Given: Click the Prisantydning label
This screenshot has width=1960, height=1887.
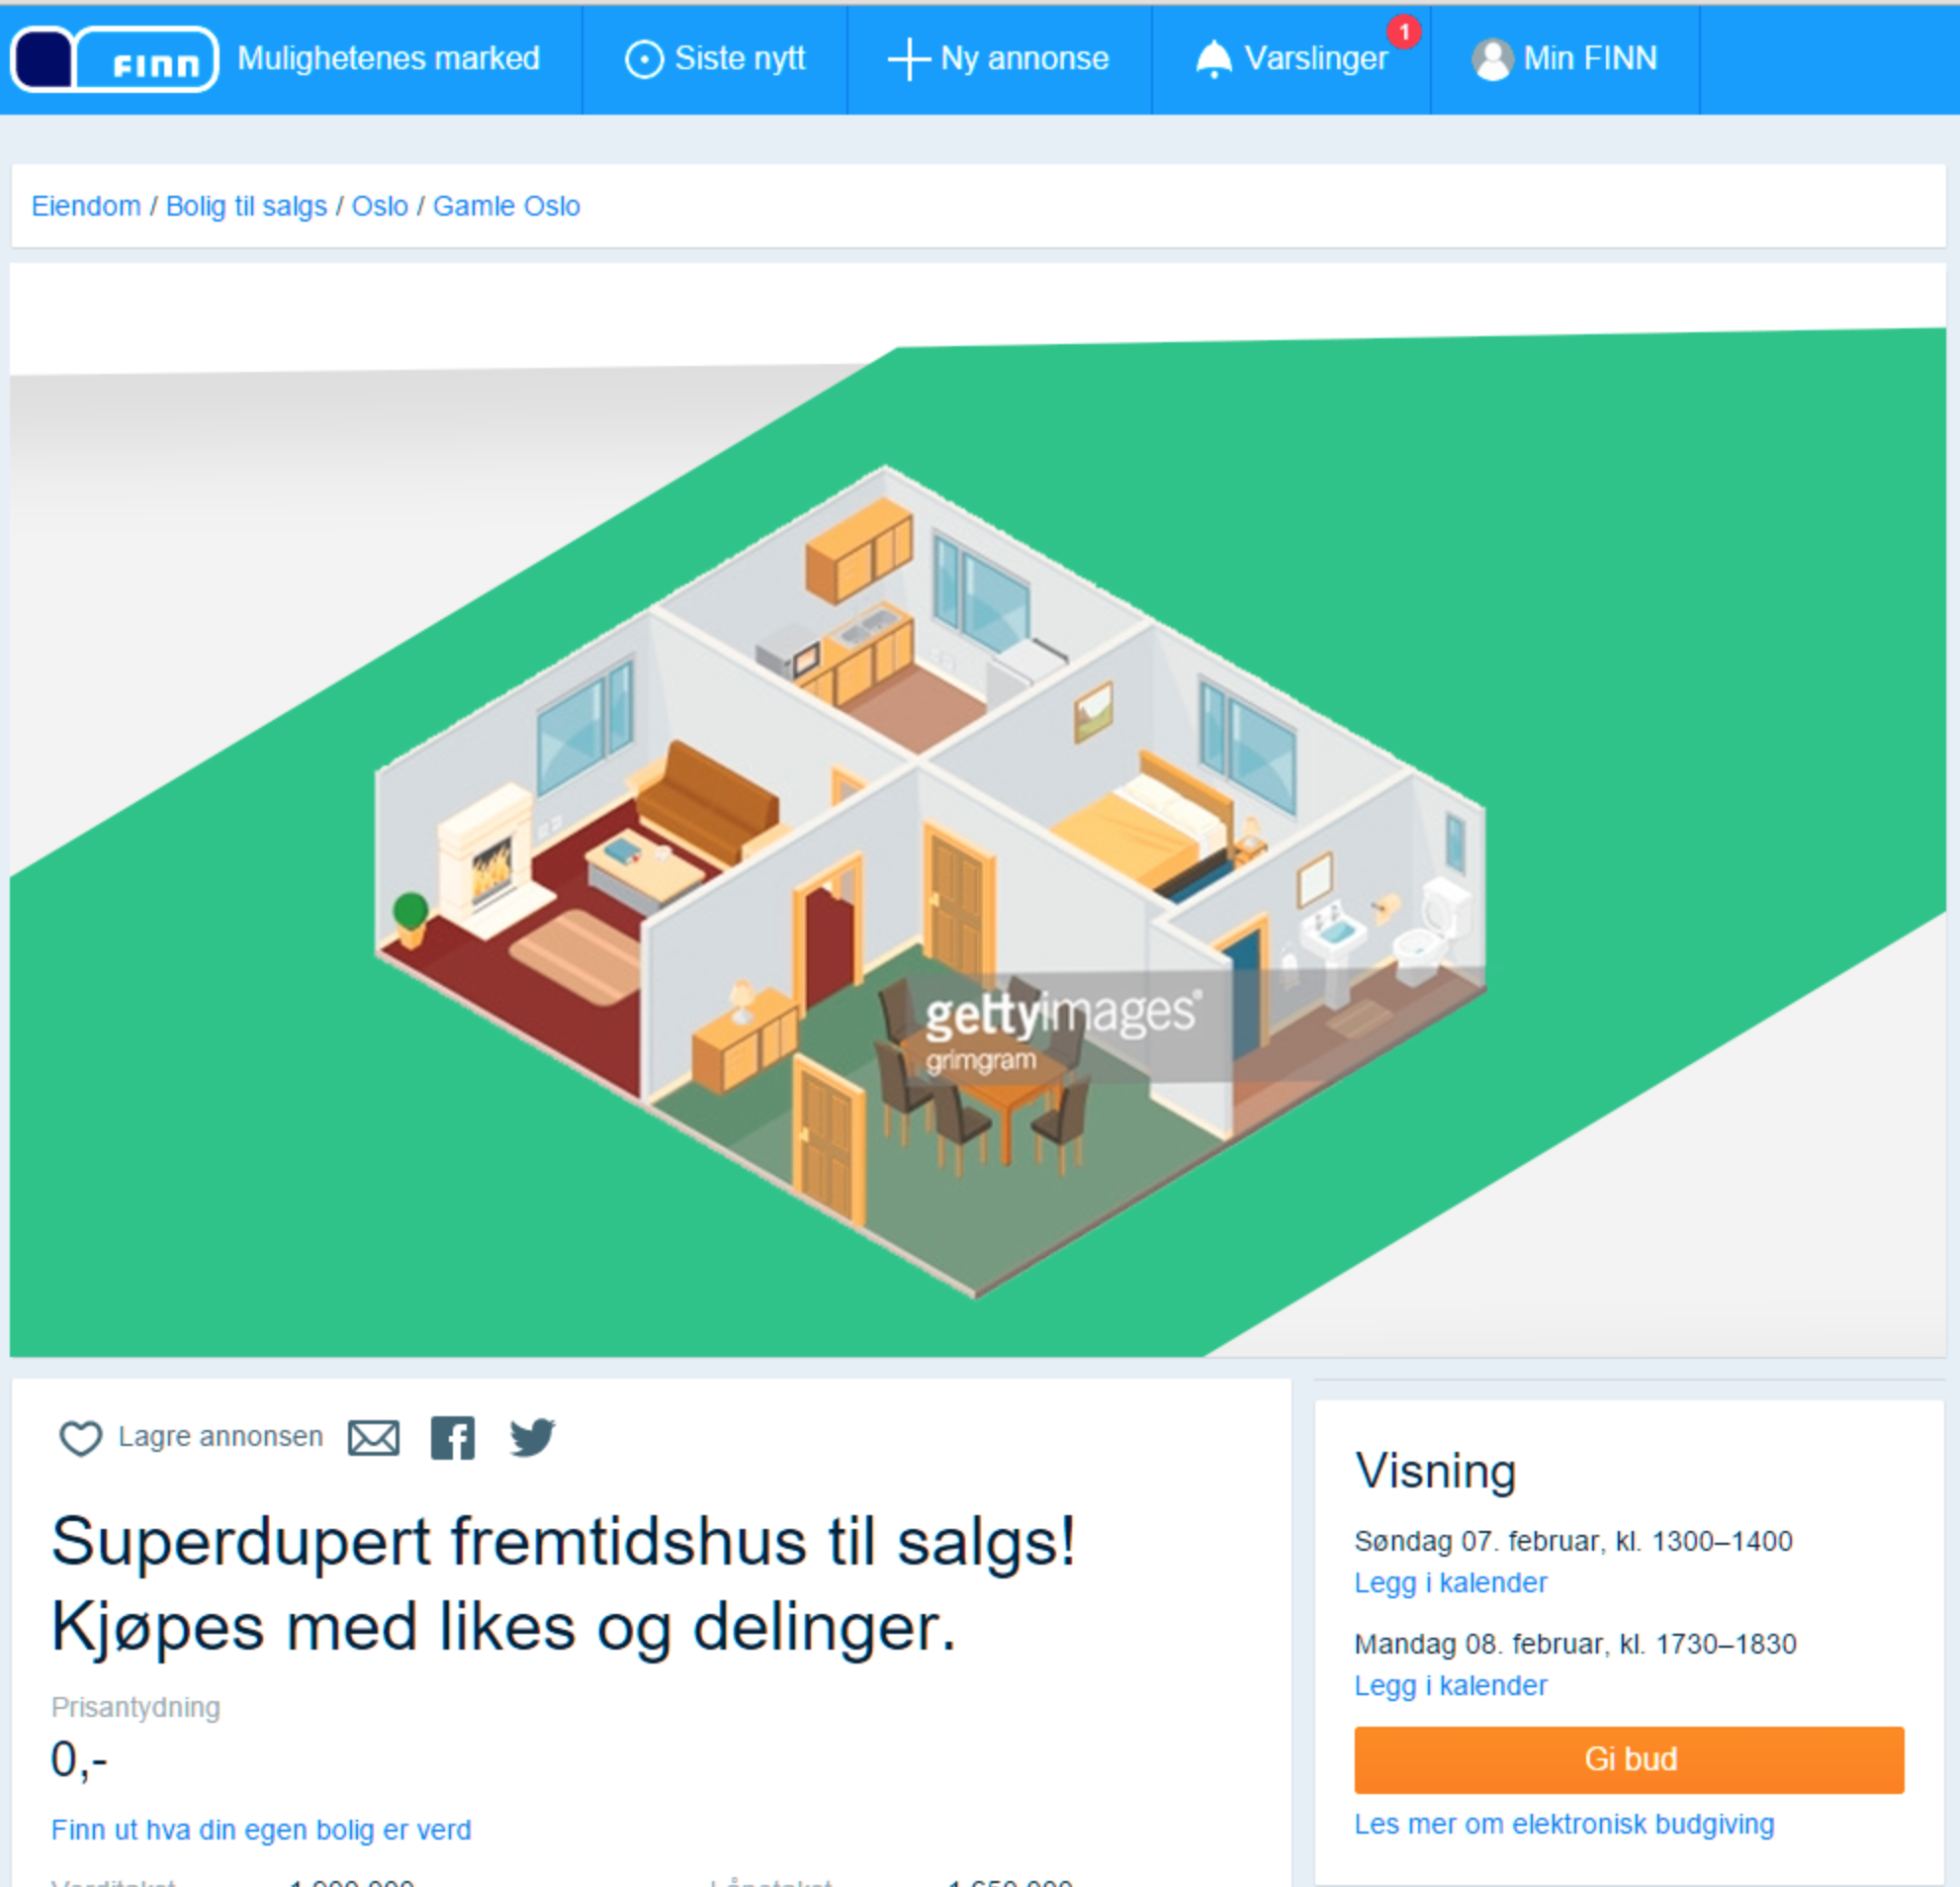Looking at the screenshot, I should [x=135, y=1707].
